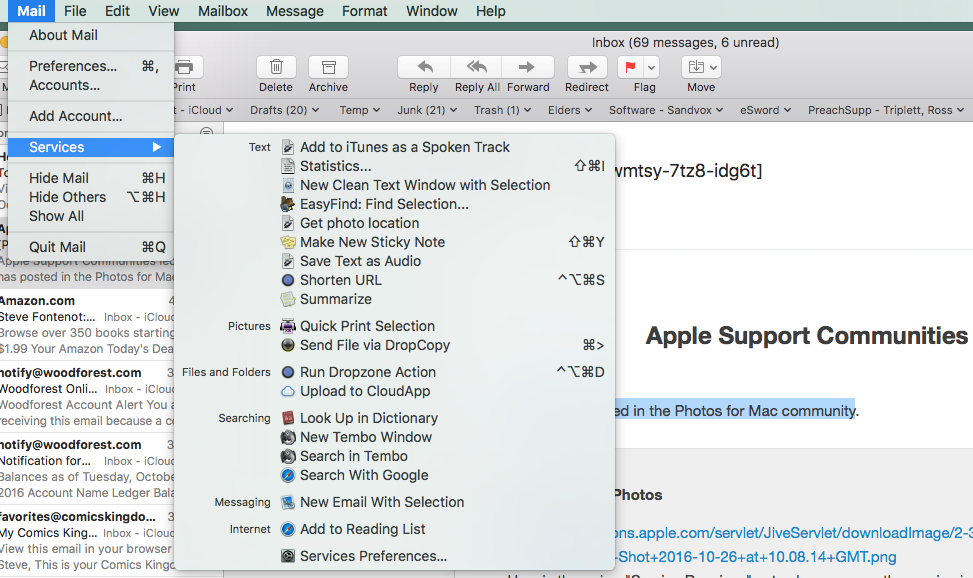Open the JiveServlet downloadImage link

[793, 533]
